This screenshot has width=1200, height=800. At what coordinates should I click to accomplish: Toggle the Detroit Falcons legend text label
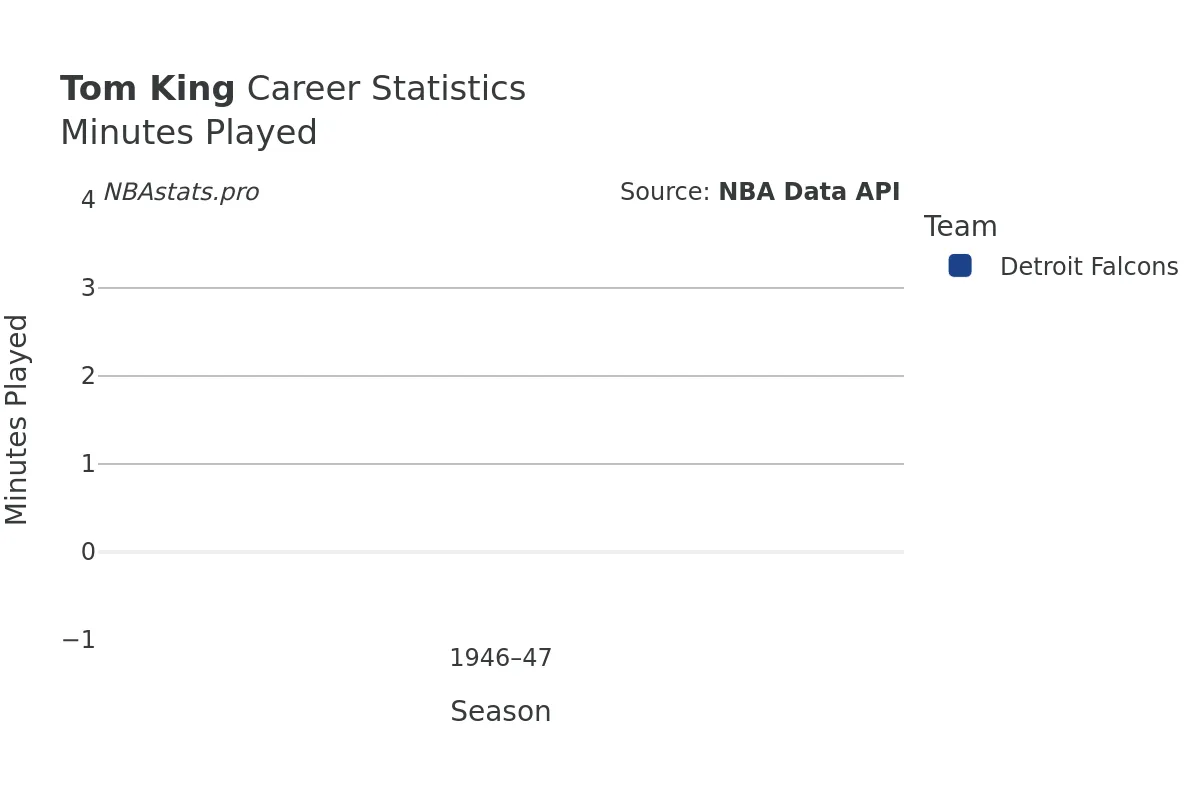coord(1088,267)
